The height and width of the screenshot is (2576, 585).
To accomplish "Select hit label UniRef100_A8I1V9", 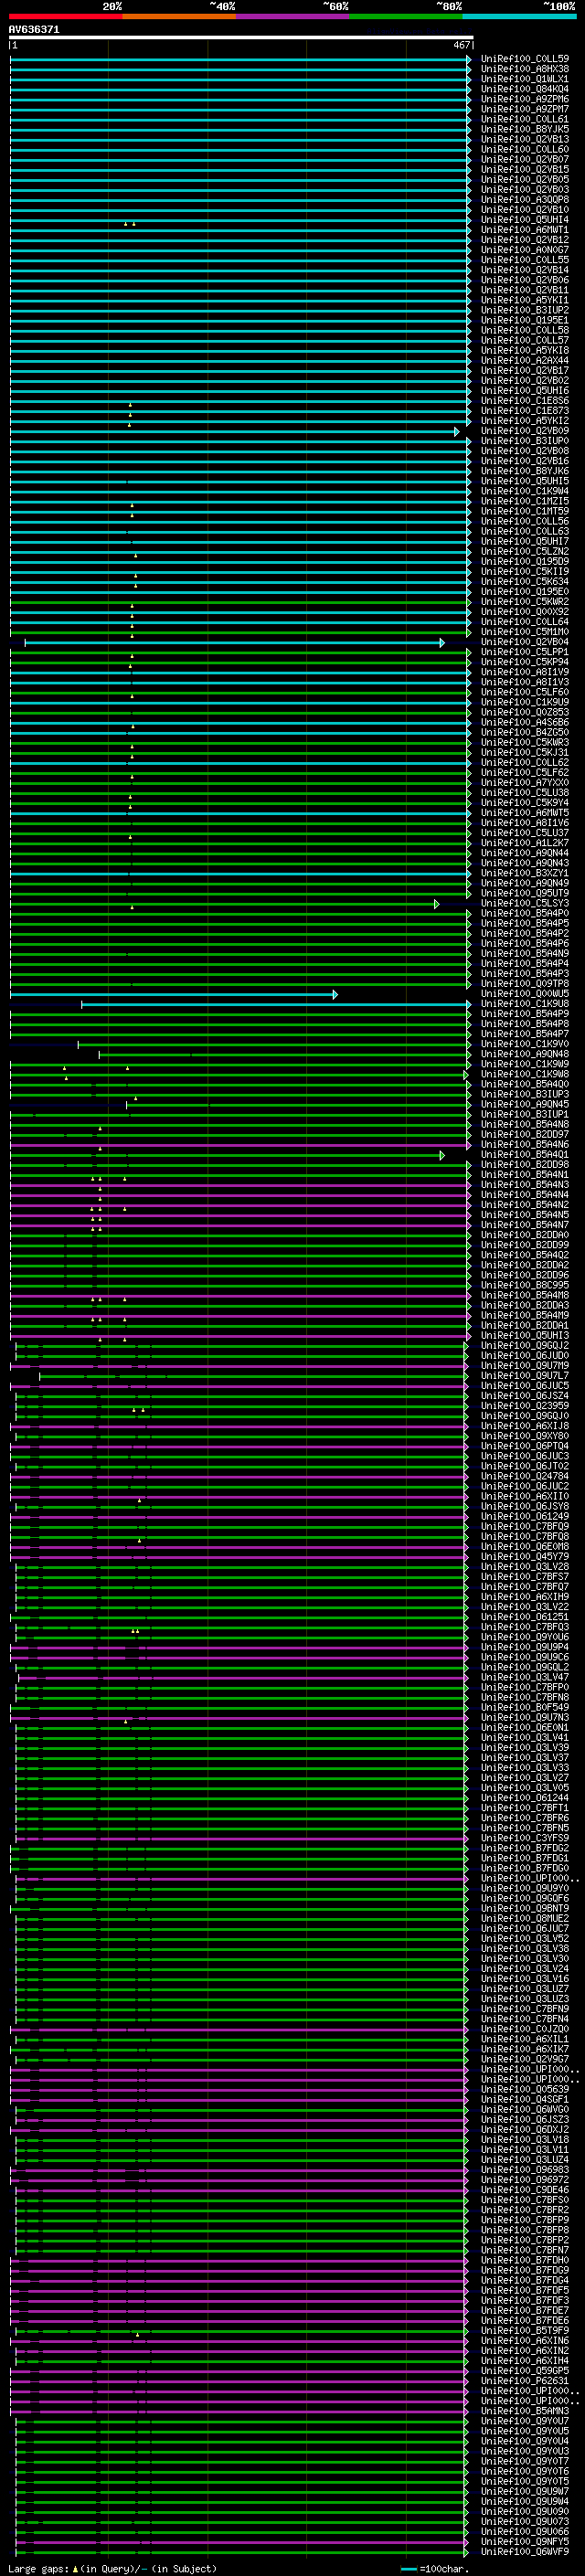I will click(x=525, y=672).
